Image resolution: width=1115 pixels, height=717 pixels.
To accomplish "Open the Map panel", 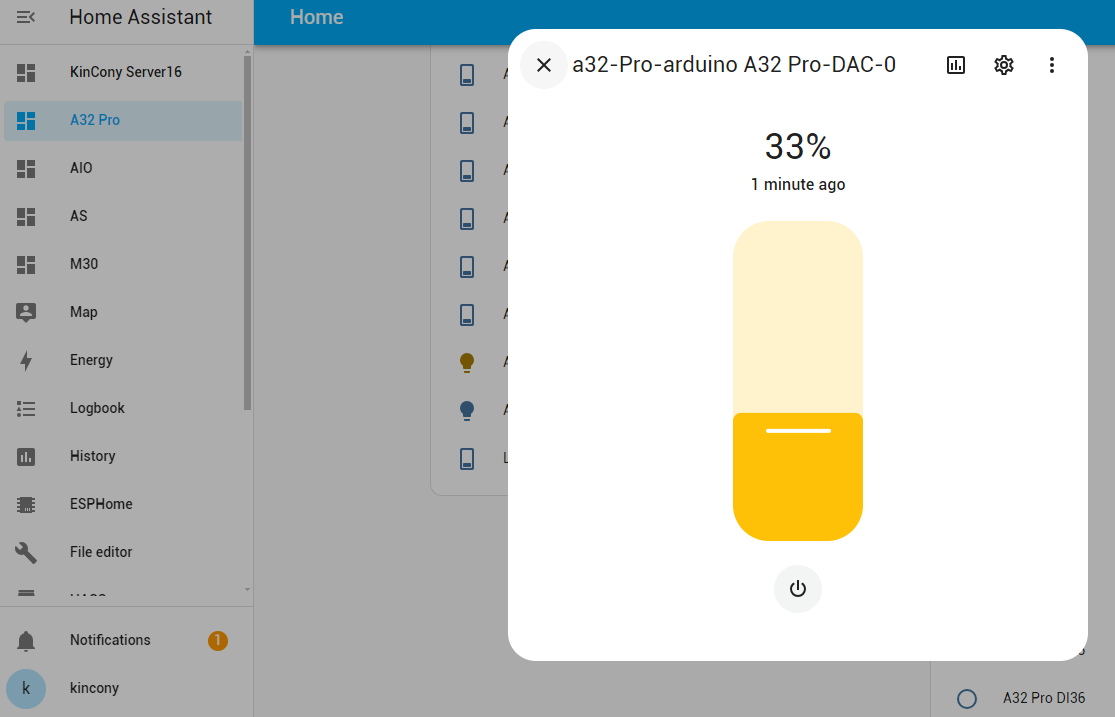I will pos(84,312).
